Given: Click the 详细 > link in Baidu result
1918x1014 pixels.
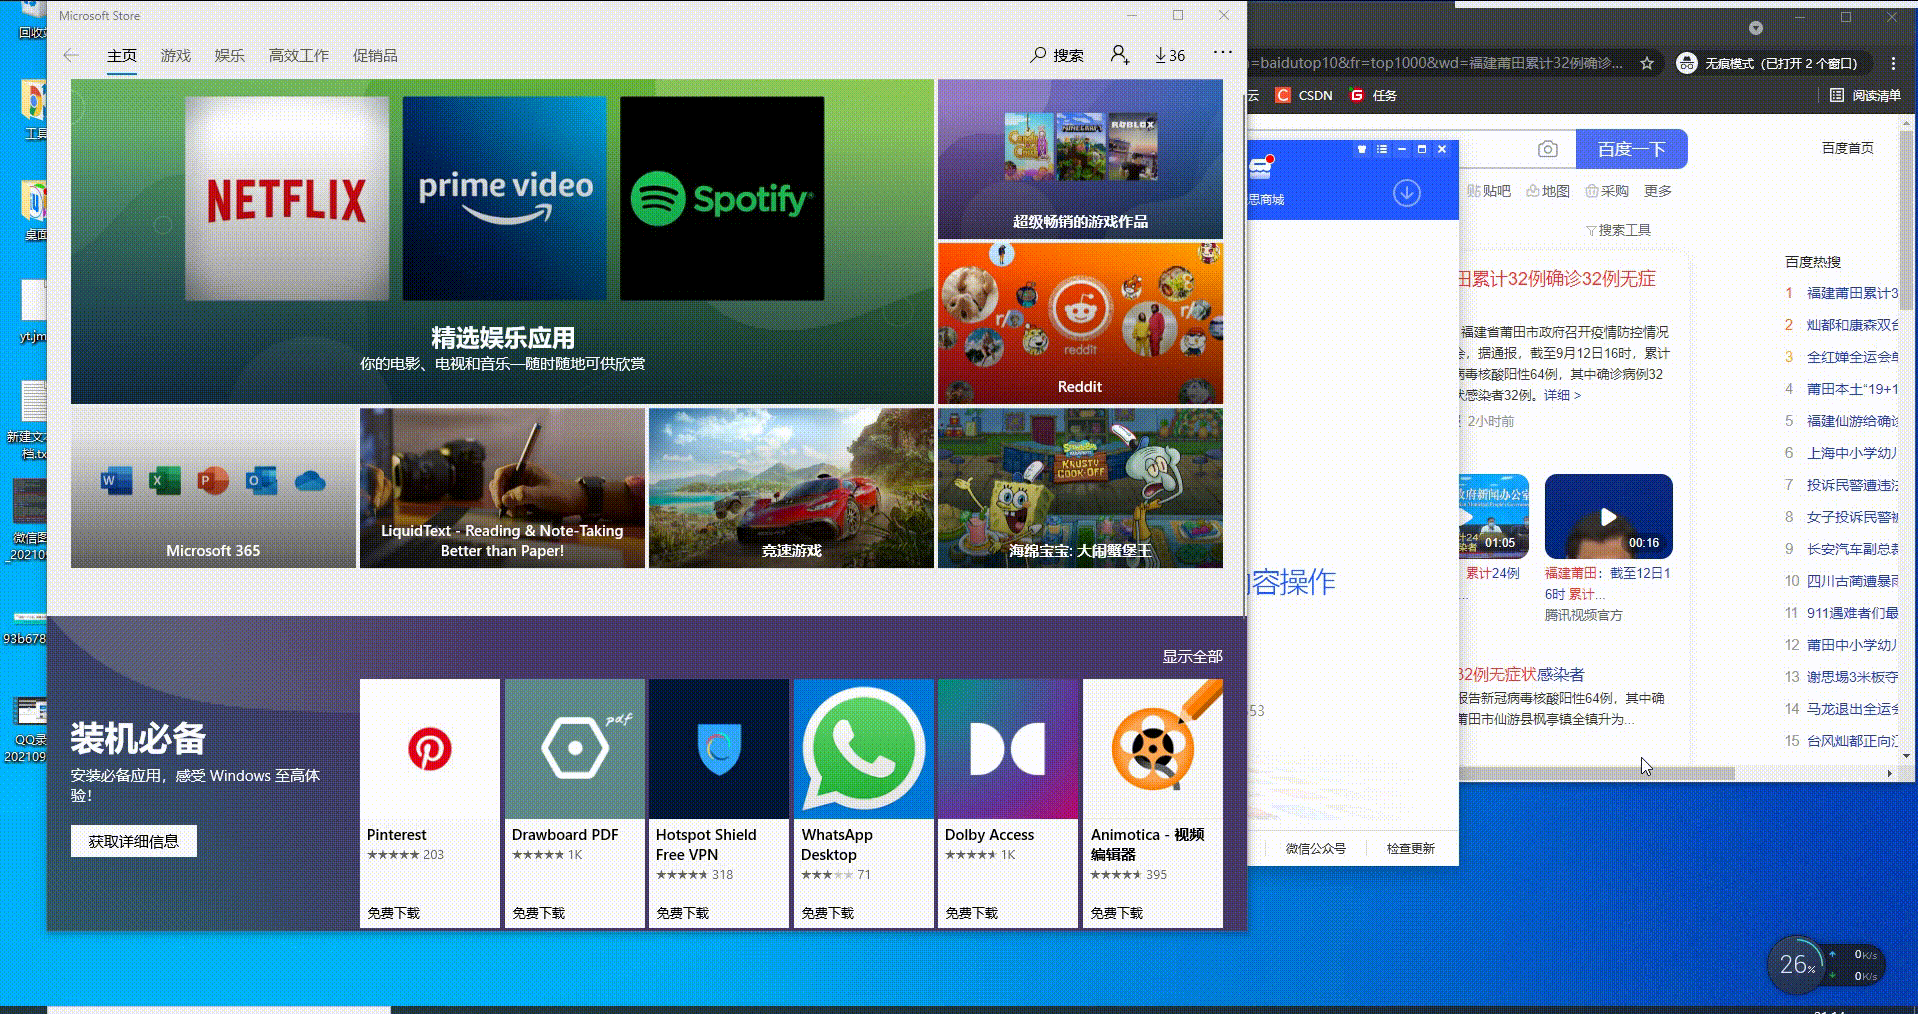Looking at the screenshot, I should pyautogui.click(x=1562, y=395).
